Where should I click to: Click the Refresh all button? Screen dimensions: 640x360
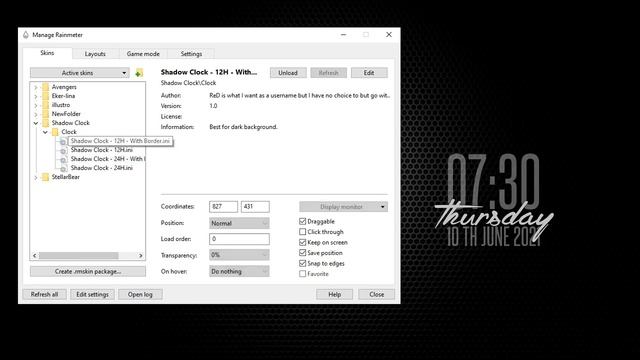coord(44,294)
